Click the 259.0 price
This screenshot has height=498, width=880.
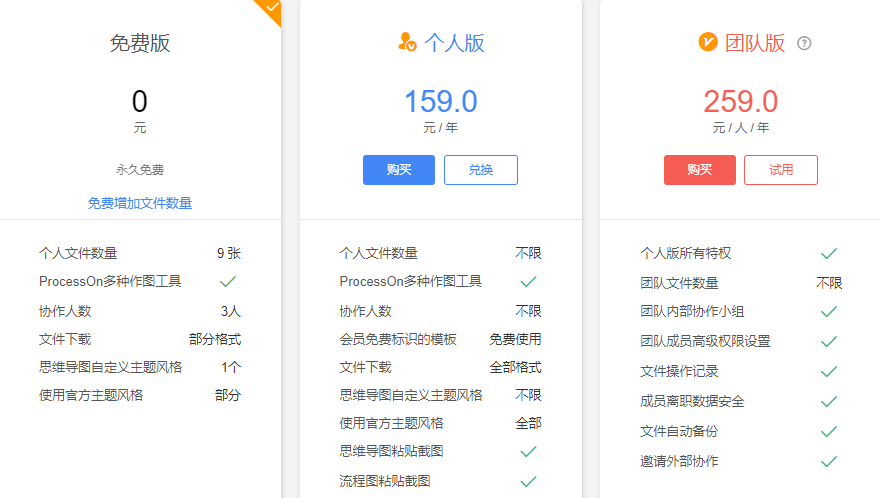coord(741,102)
